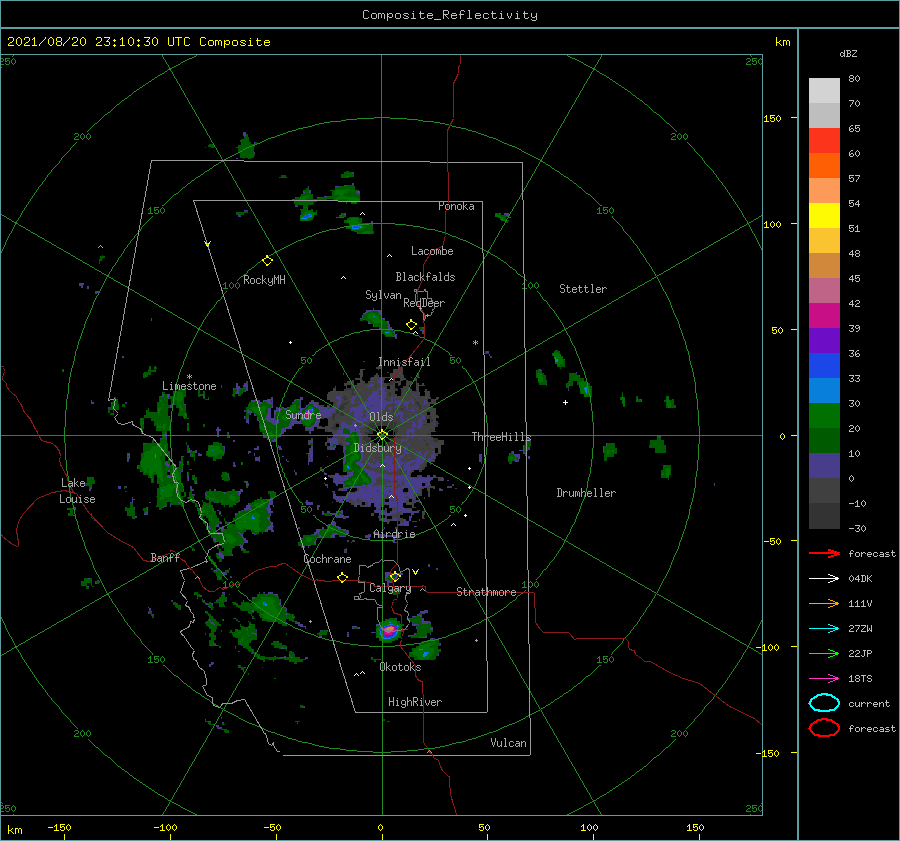Click the Cochrane city label
This screenshot has width=900, height=841.
point(327,559)
